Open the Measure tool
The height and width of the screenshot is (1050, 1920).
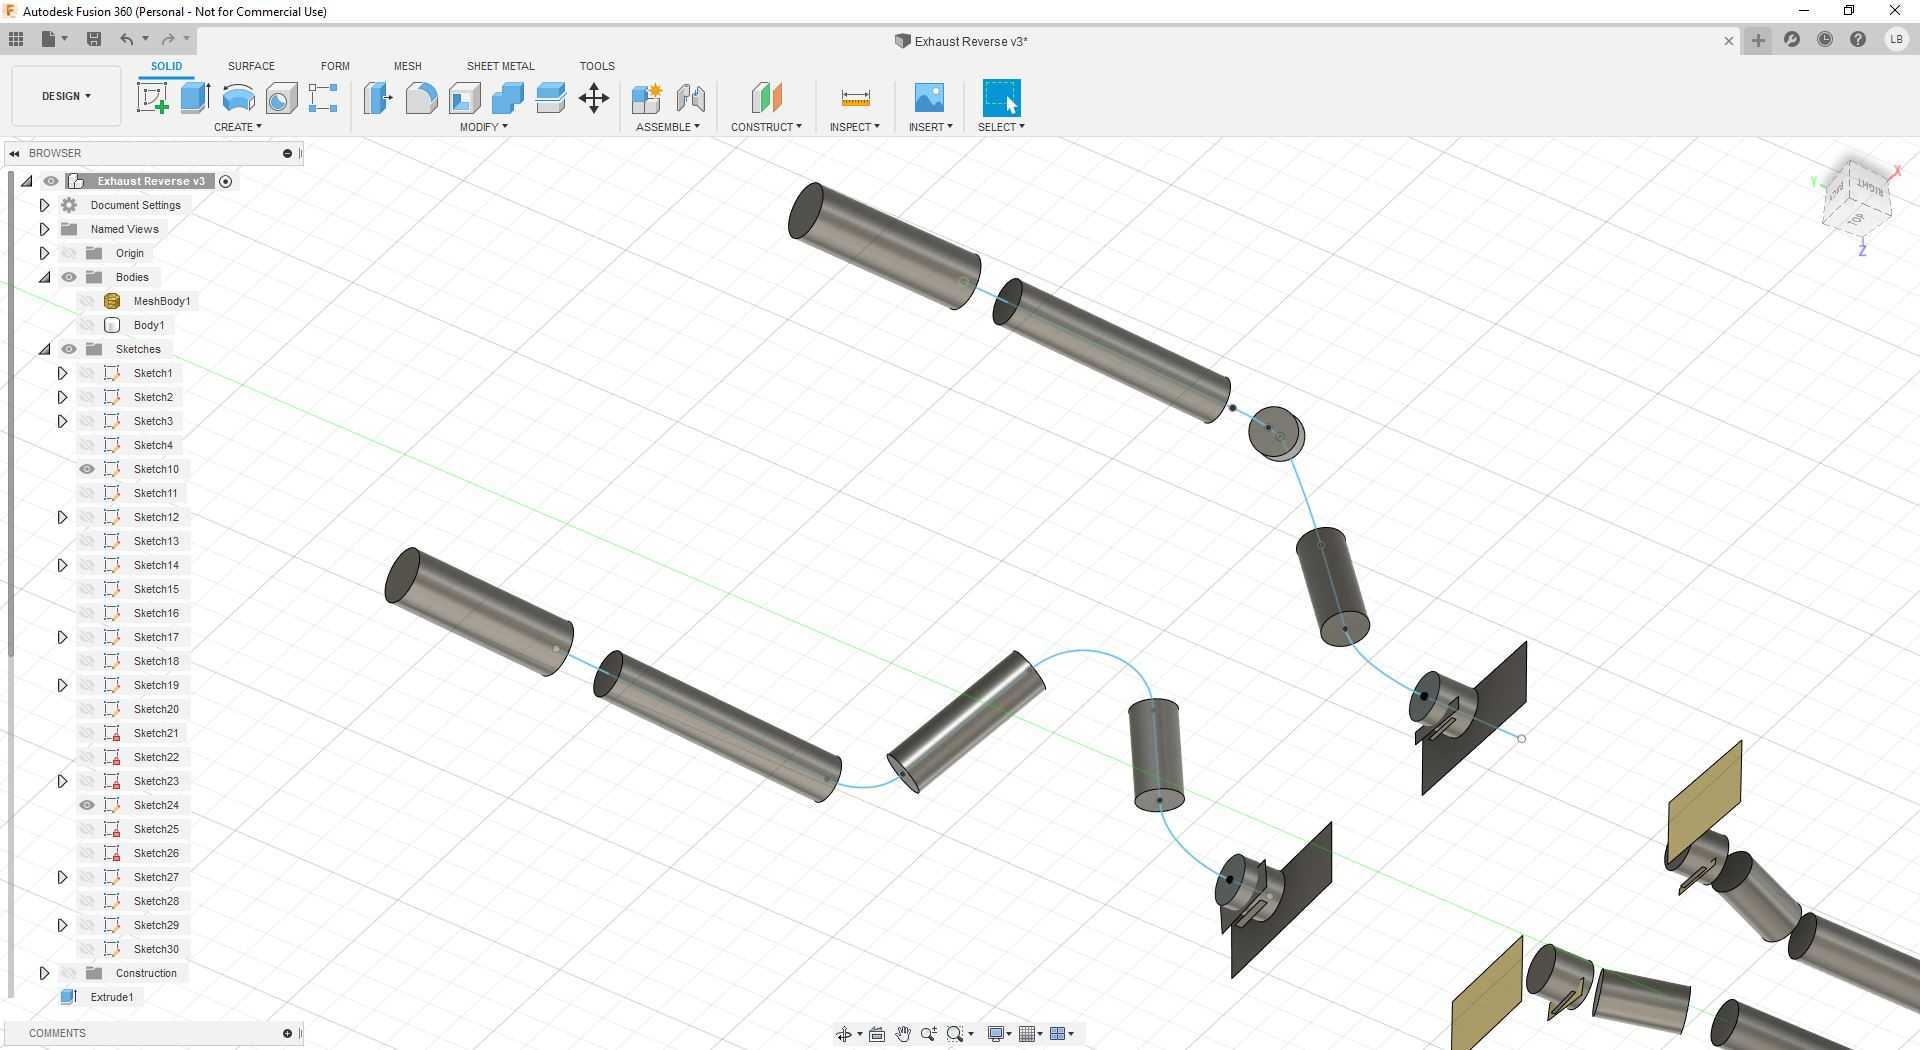(855, 98)
